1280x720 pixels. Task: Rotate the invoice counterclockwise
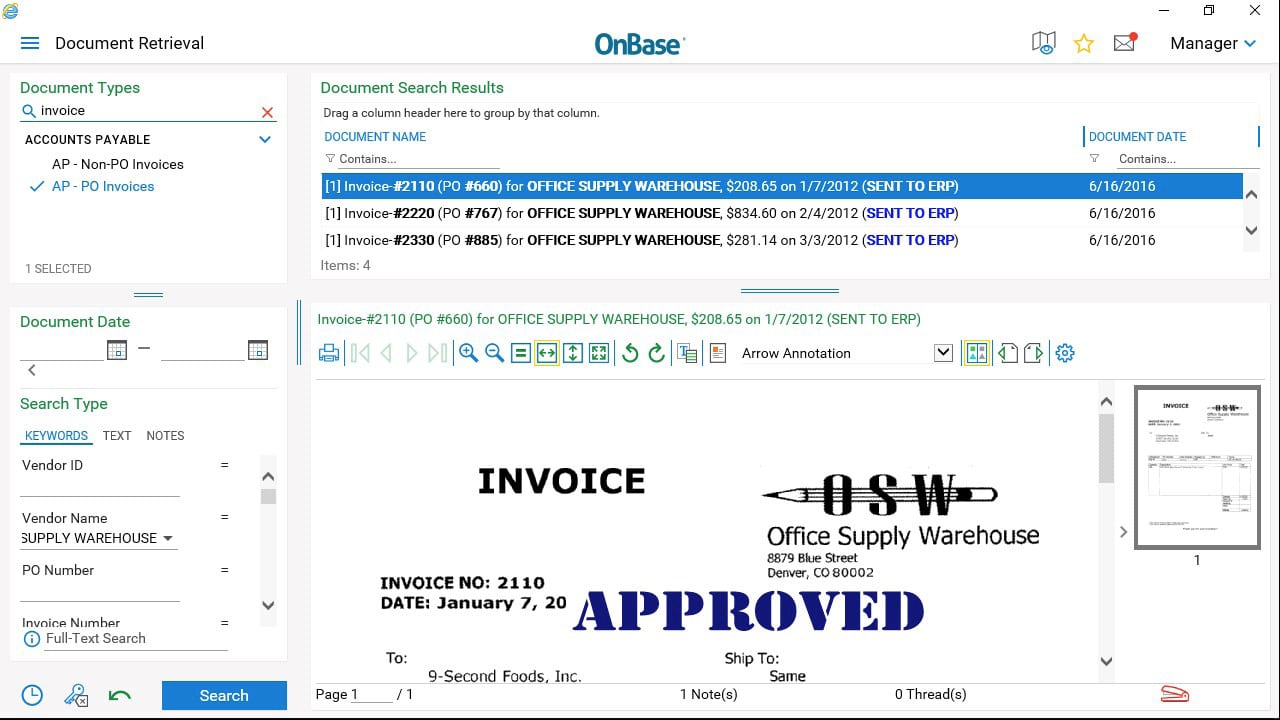630,352
